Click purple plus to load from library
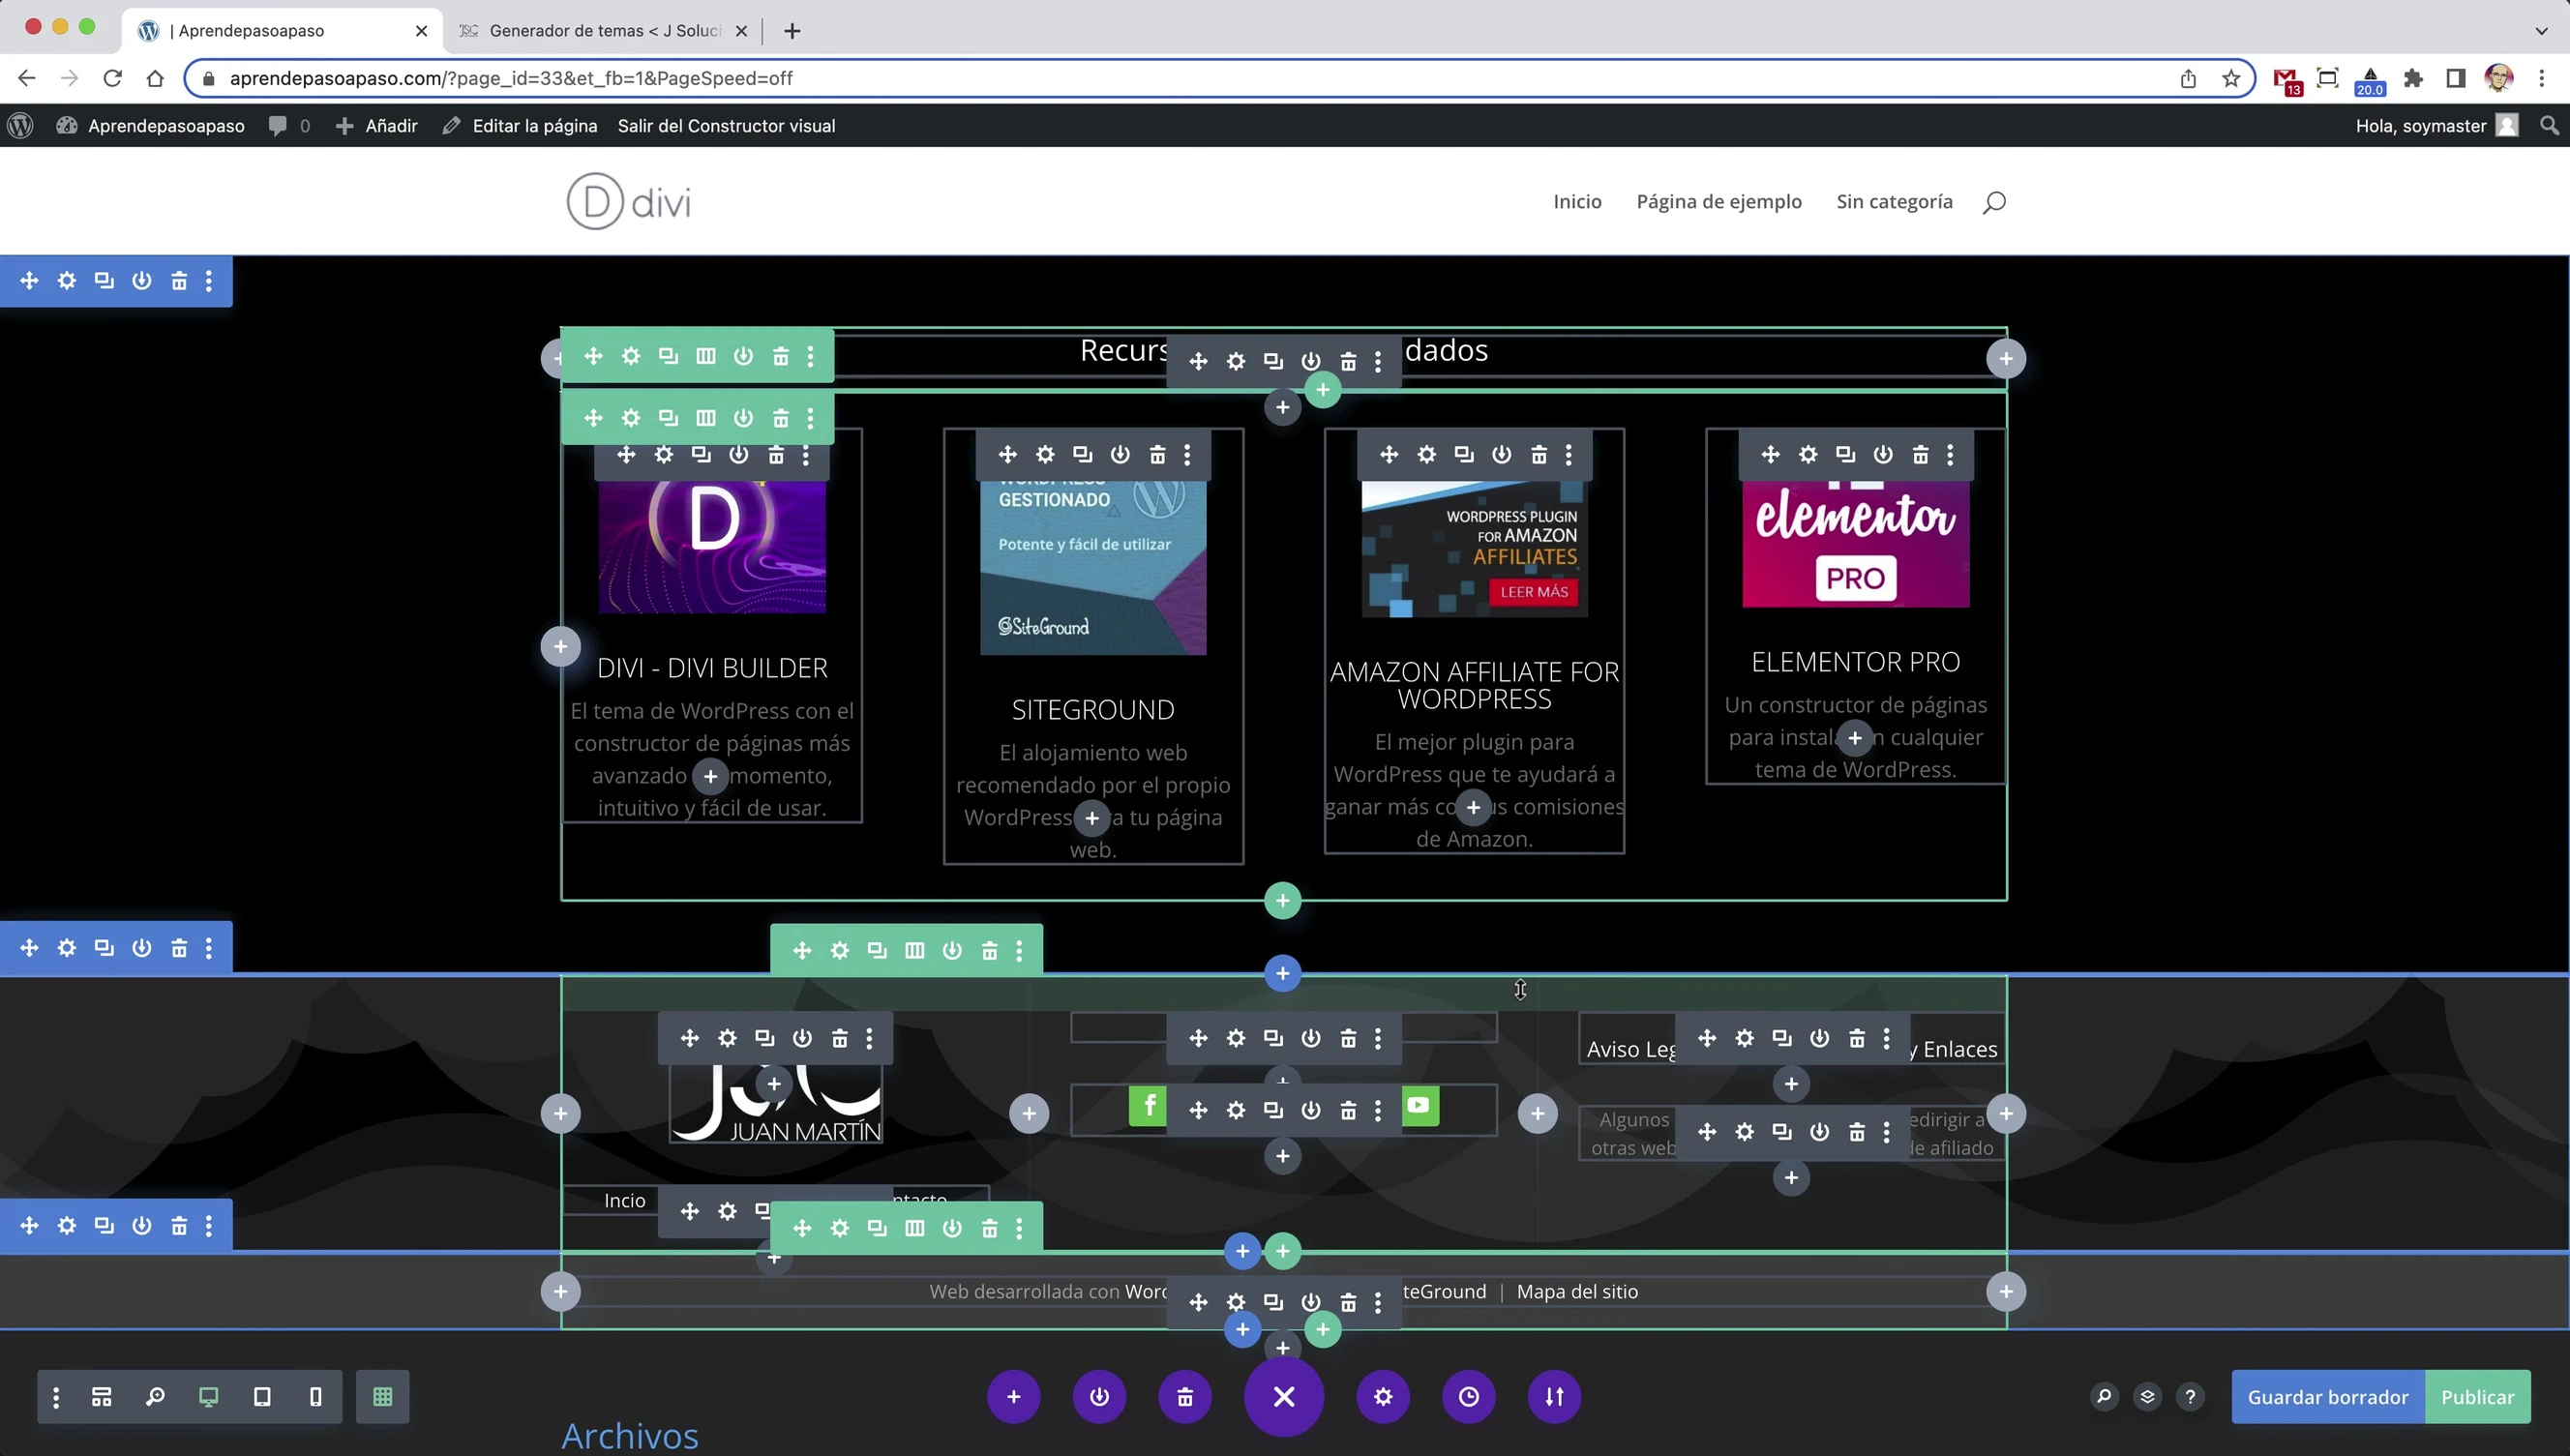The width and height of the screenshot is (2570, 1456). tap(1013, 1397)
